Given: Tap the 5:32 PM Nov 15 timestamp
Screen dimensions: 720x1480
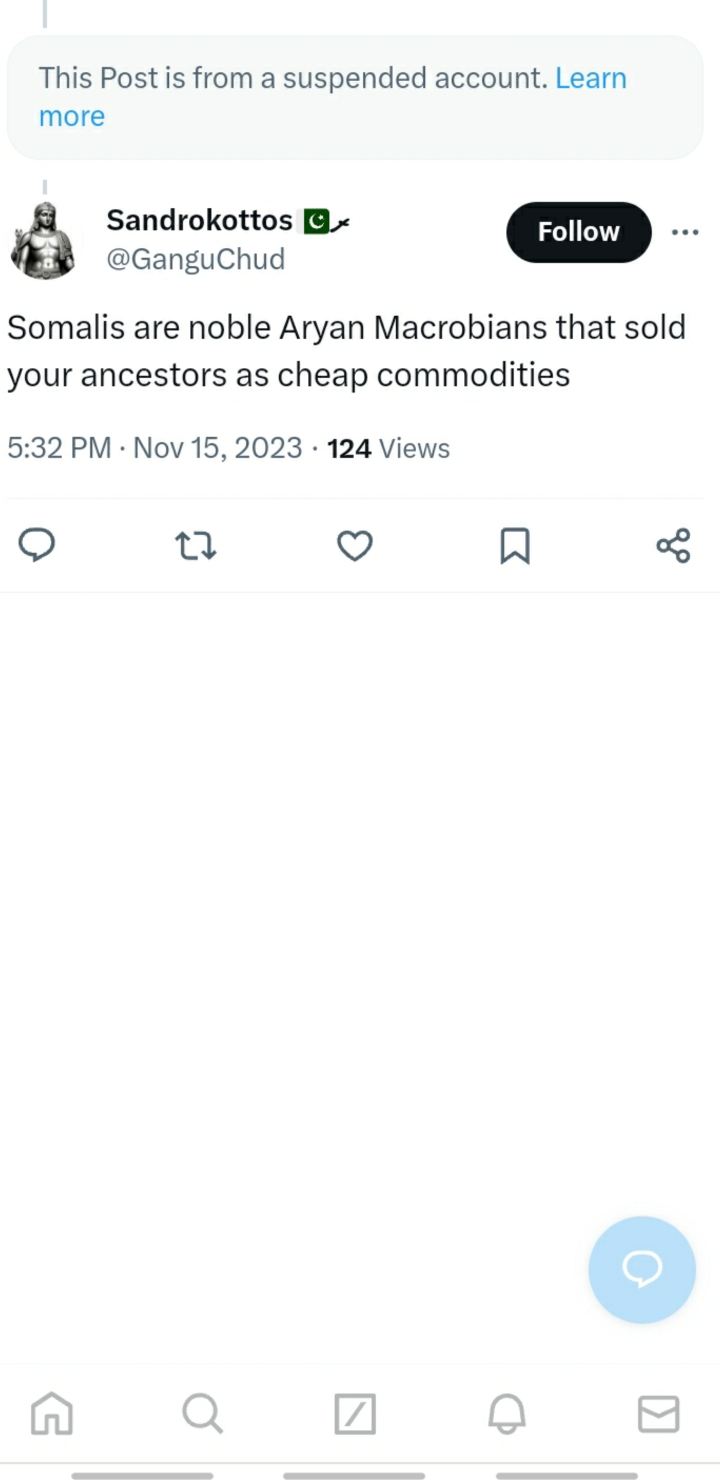Looking at the screenshot, I should [155, 449].
